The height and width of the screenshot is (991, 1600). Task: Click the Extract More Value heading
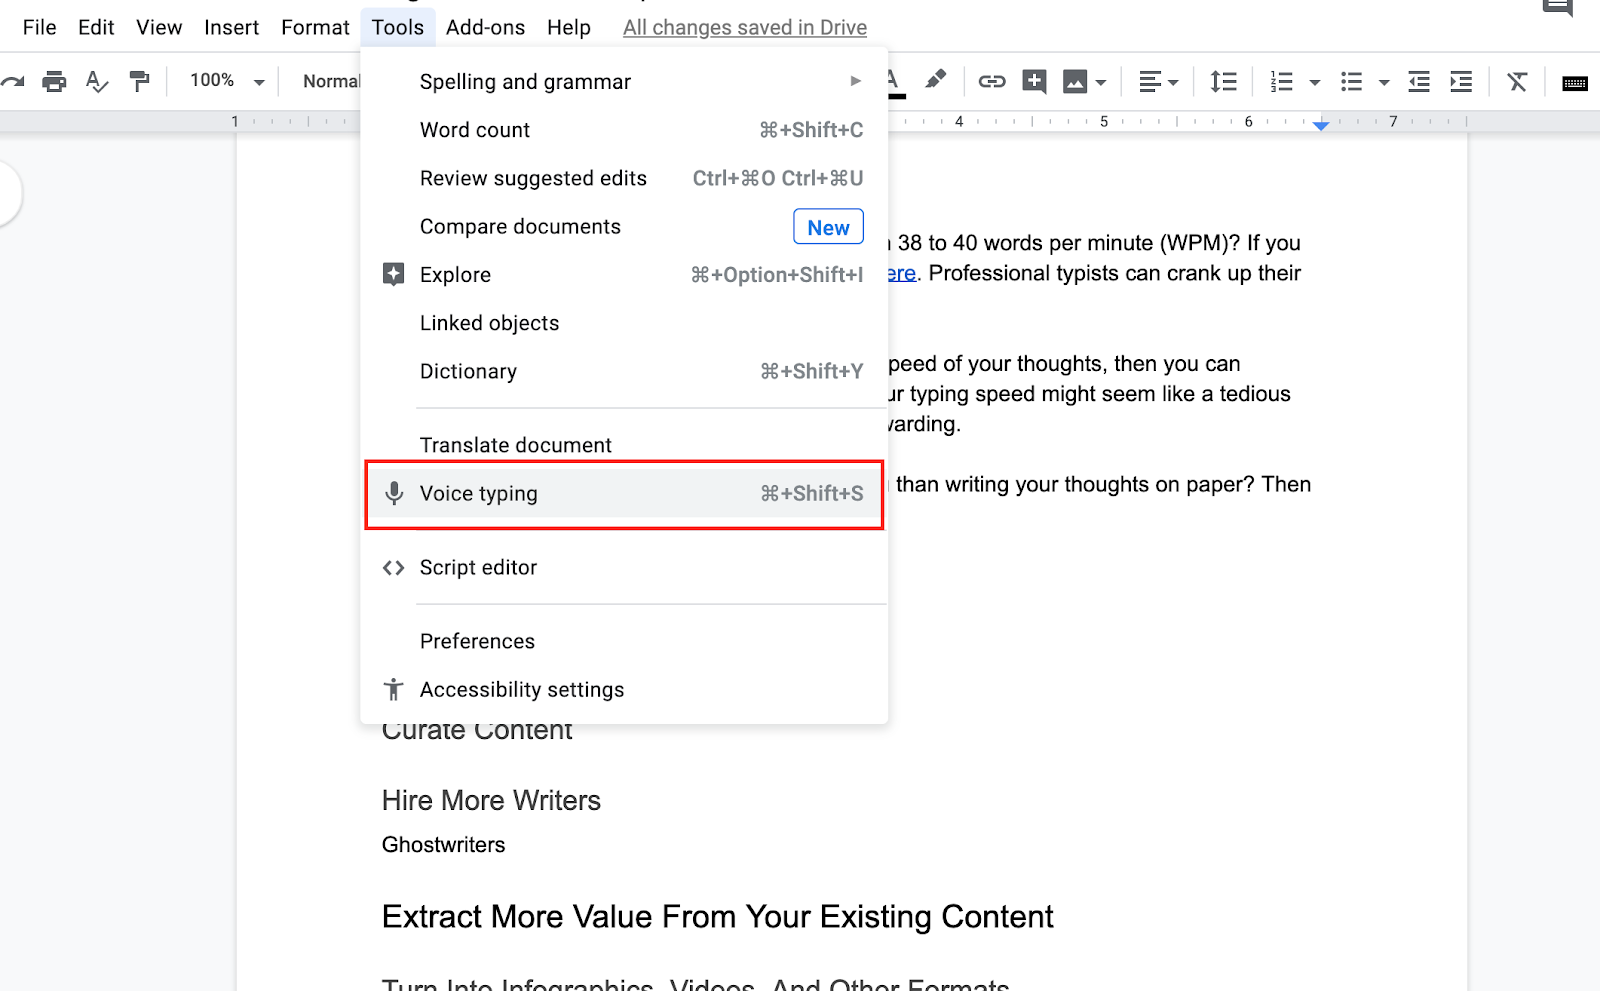click(717, 917)
